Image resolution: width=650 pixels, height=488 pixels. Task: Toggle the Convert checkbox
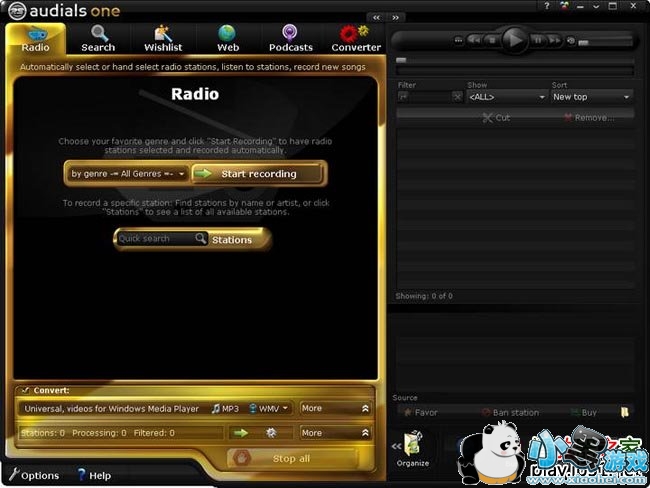pyautogui.click(x=26, y=390)
